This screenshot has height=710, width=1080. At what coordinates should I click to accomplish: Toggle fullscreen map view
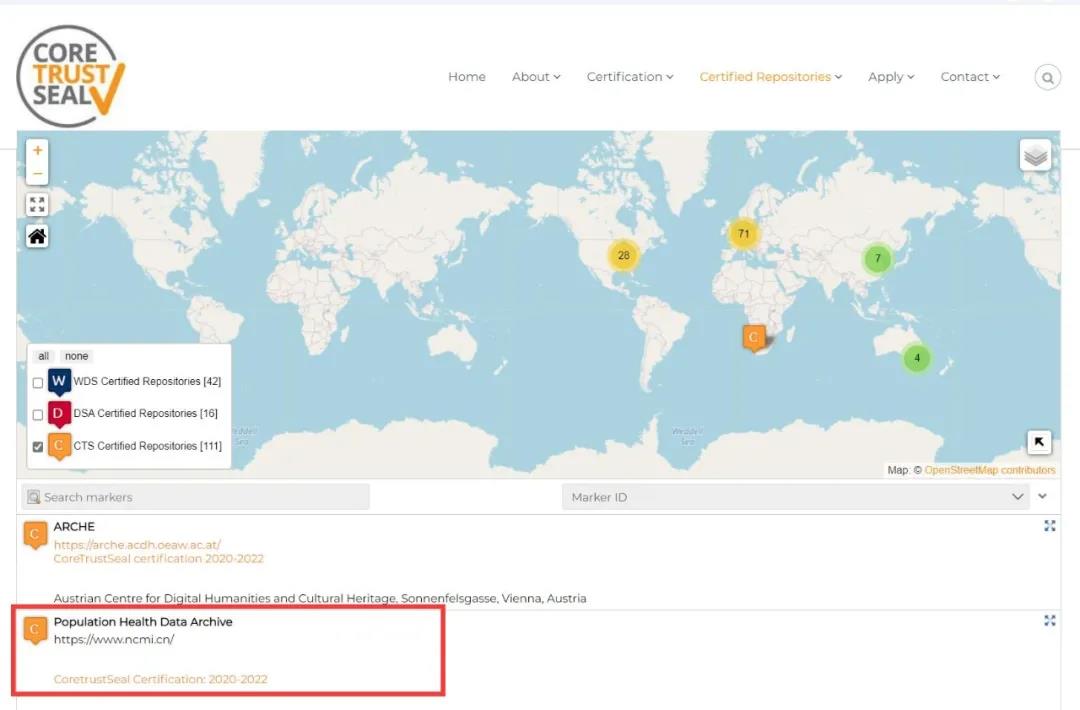37,205
